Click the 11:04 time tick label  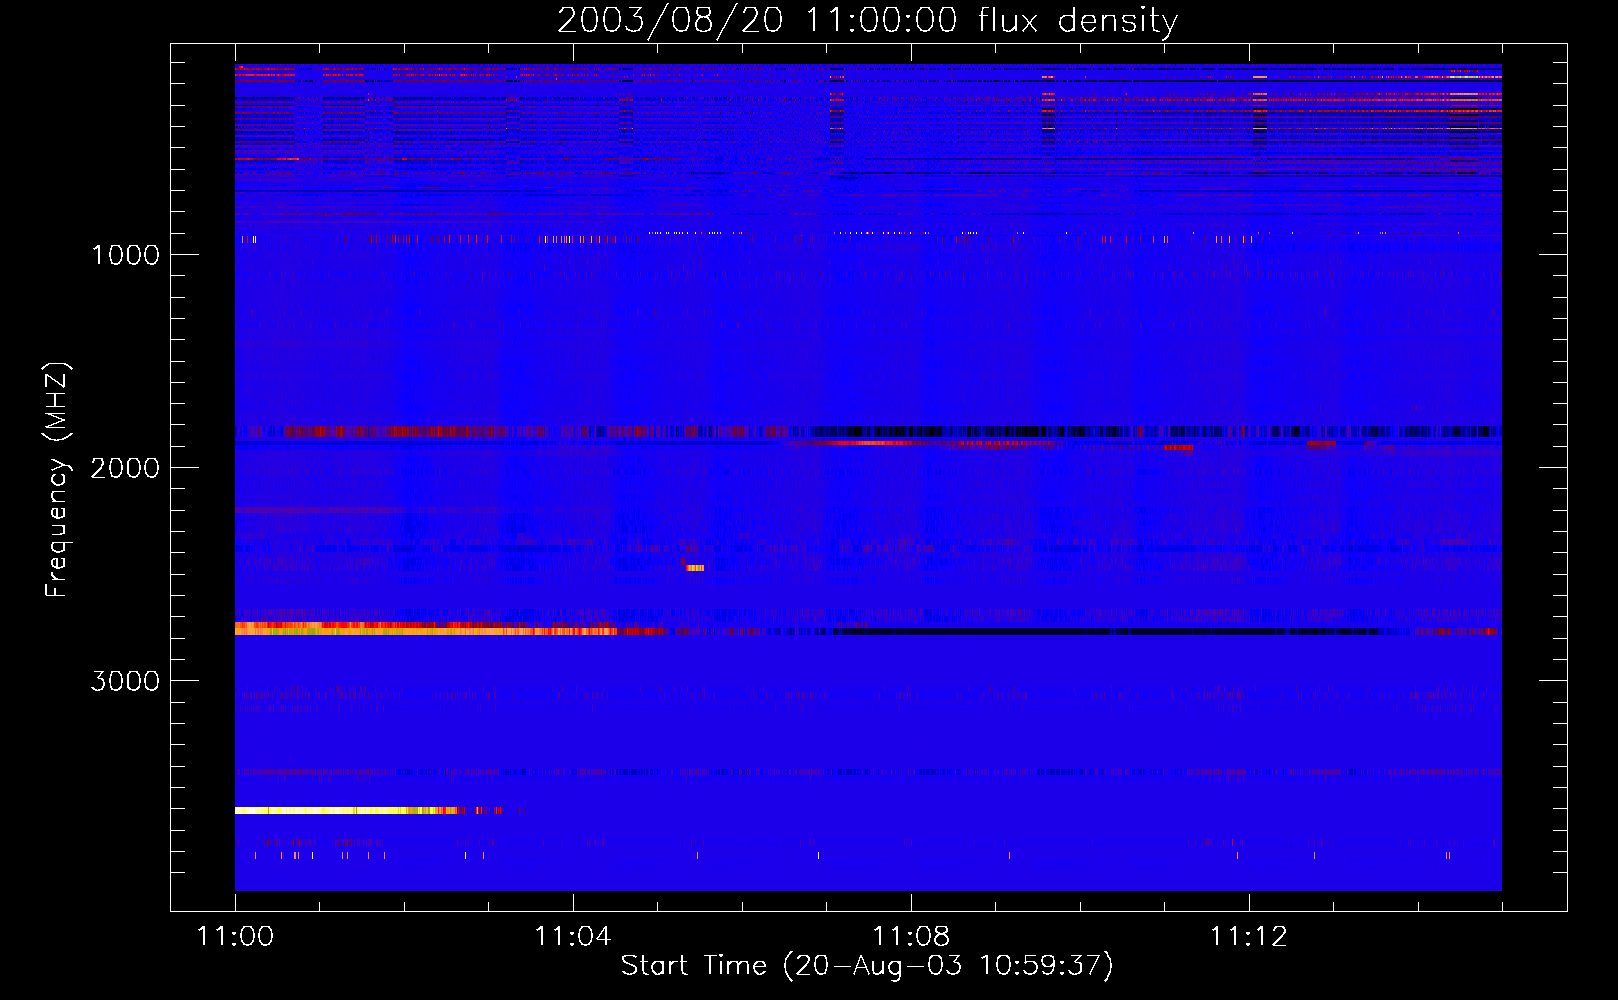[x=573, y=937]
